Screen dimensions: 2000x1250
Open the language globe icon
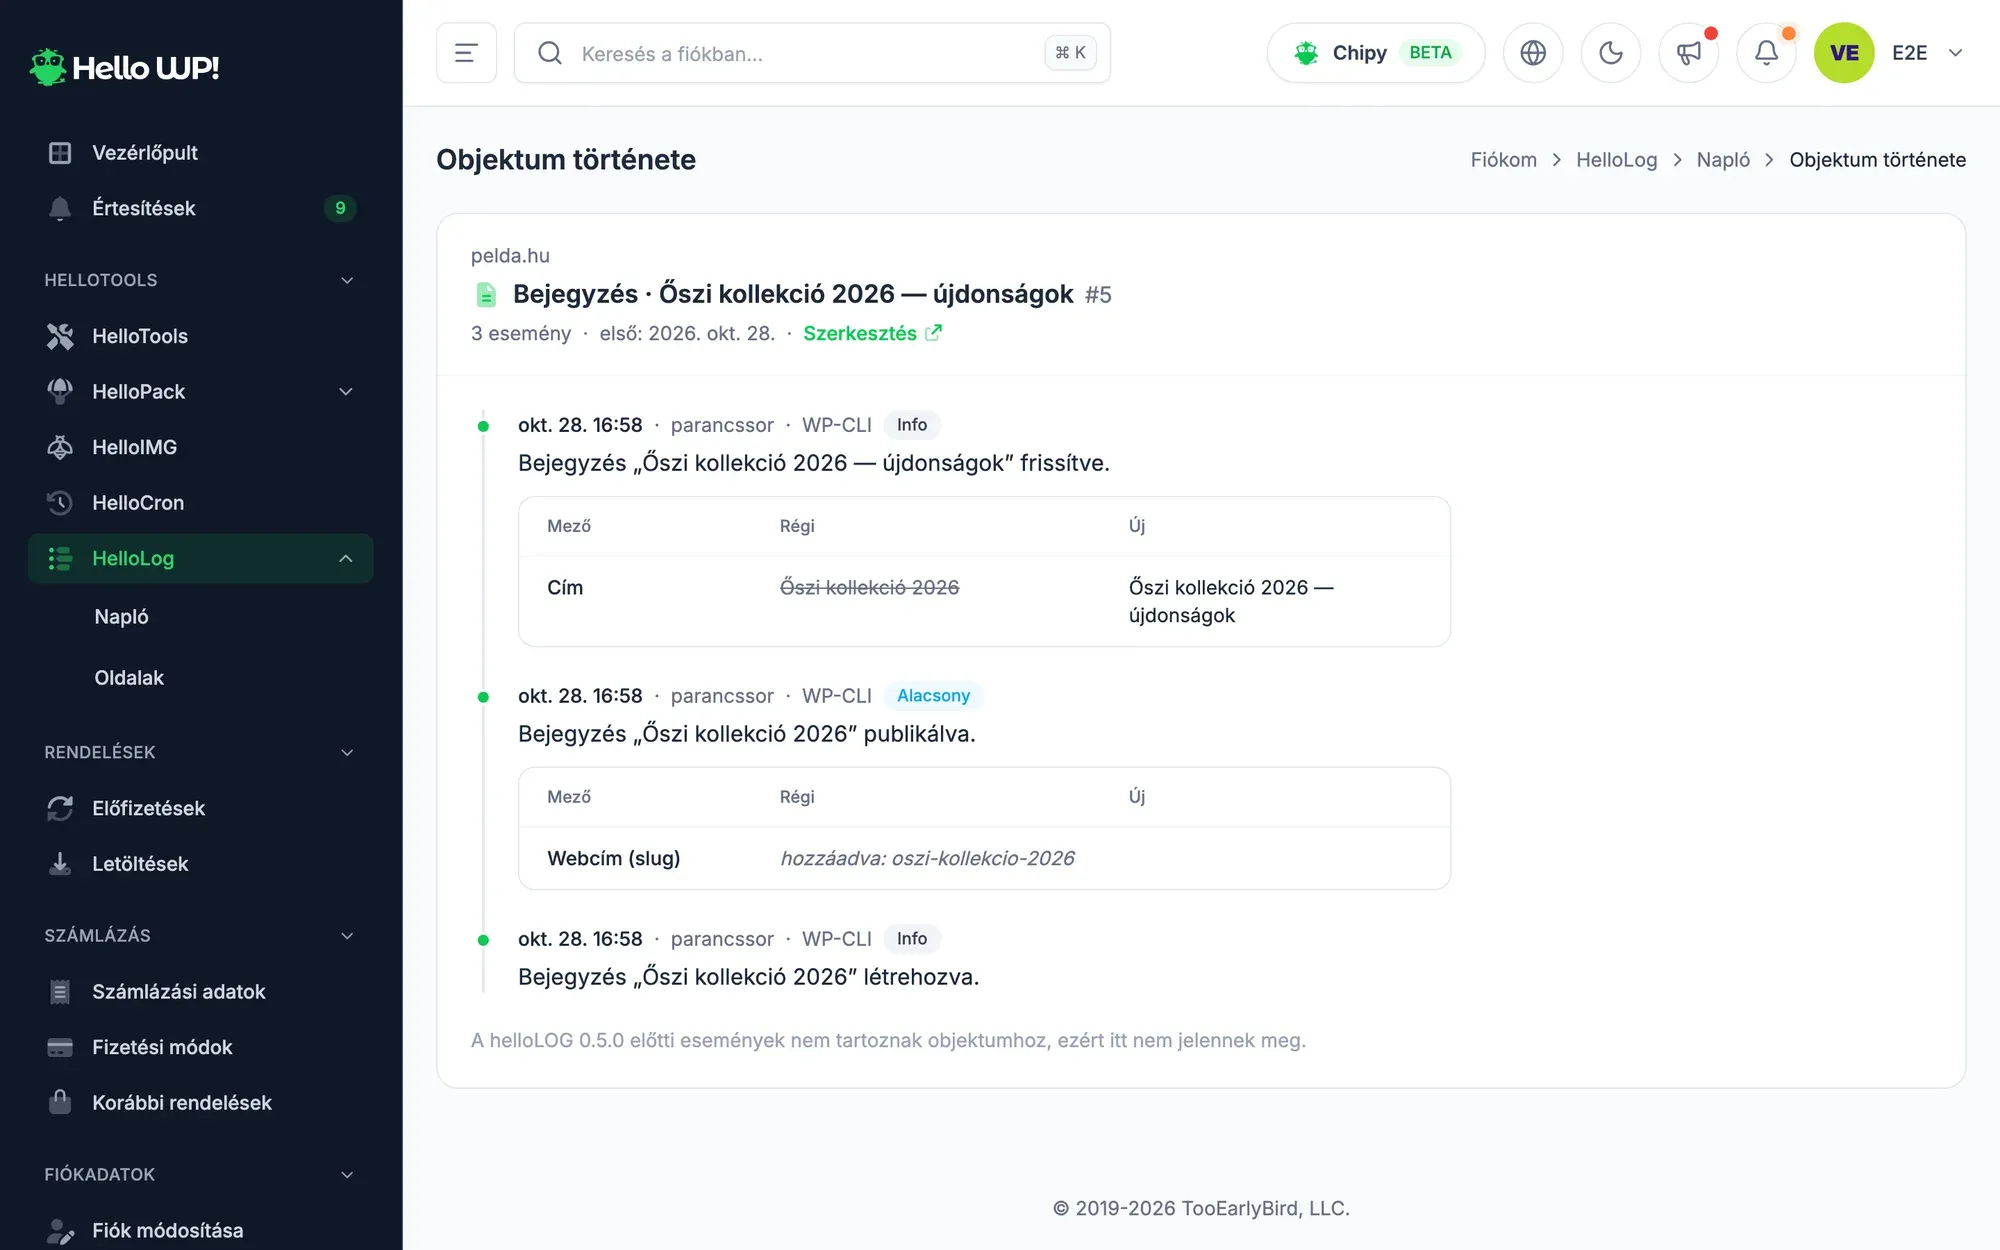[x=1533, y=53]
